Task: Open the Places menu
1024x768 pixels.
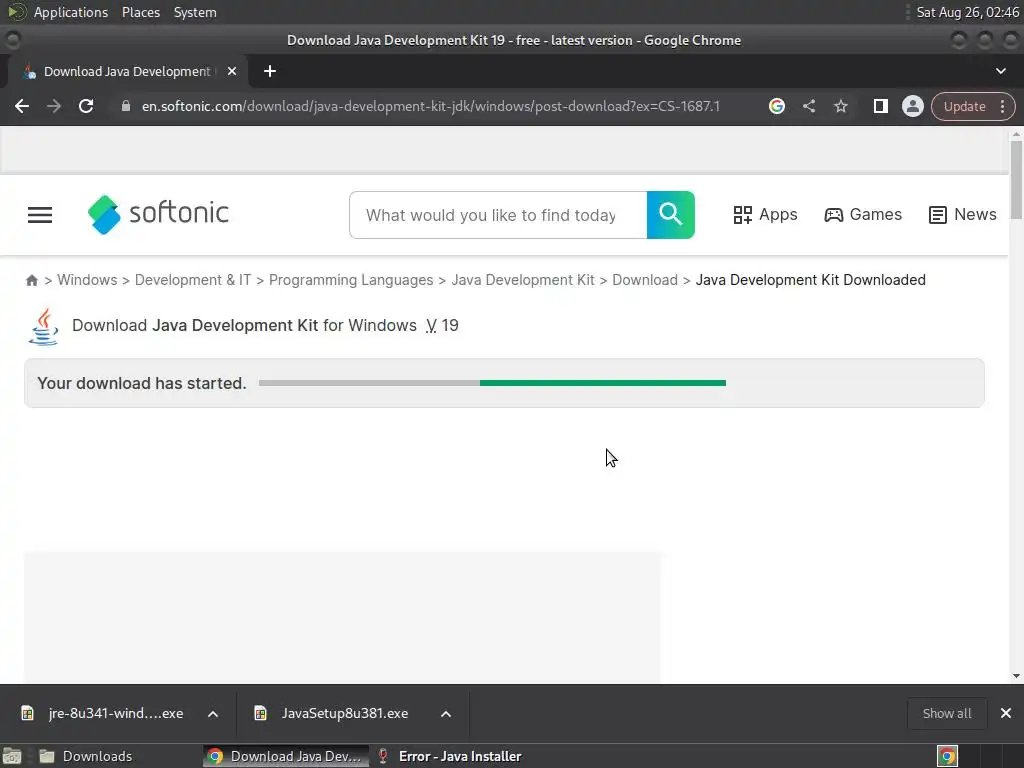Action: [x=140, y=12]
